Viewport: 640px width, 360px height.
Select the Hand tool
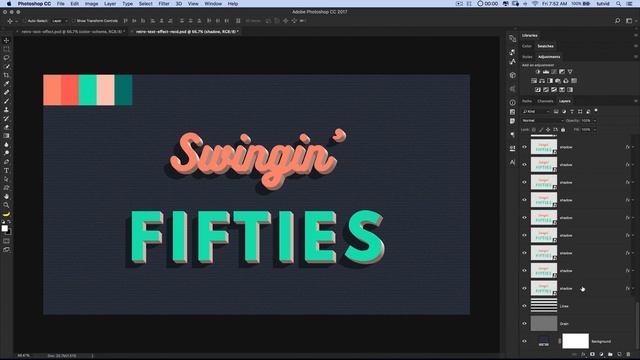pos(6,196)
